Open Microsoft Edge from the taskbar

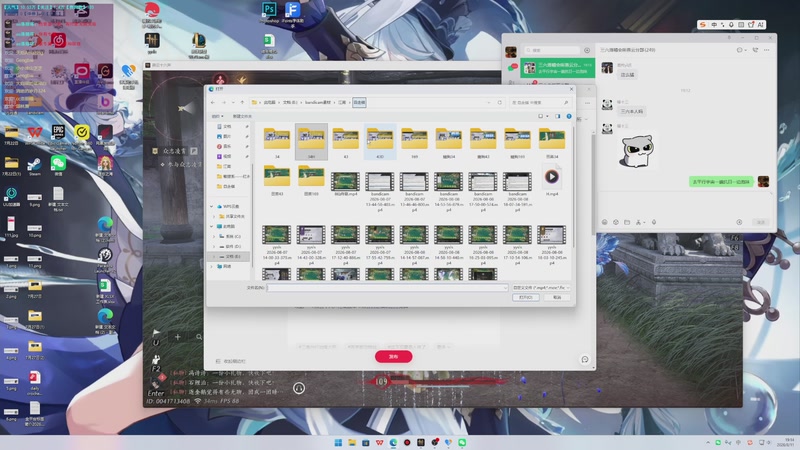(393, 442)
